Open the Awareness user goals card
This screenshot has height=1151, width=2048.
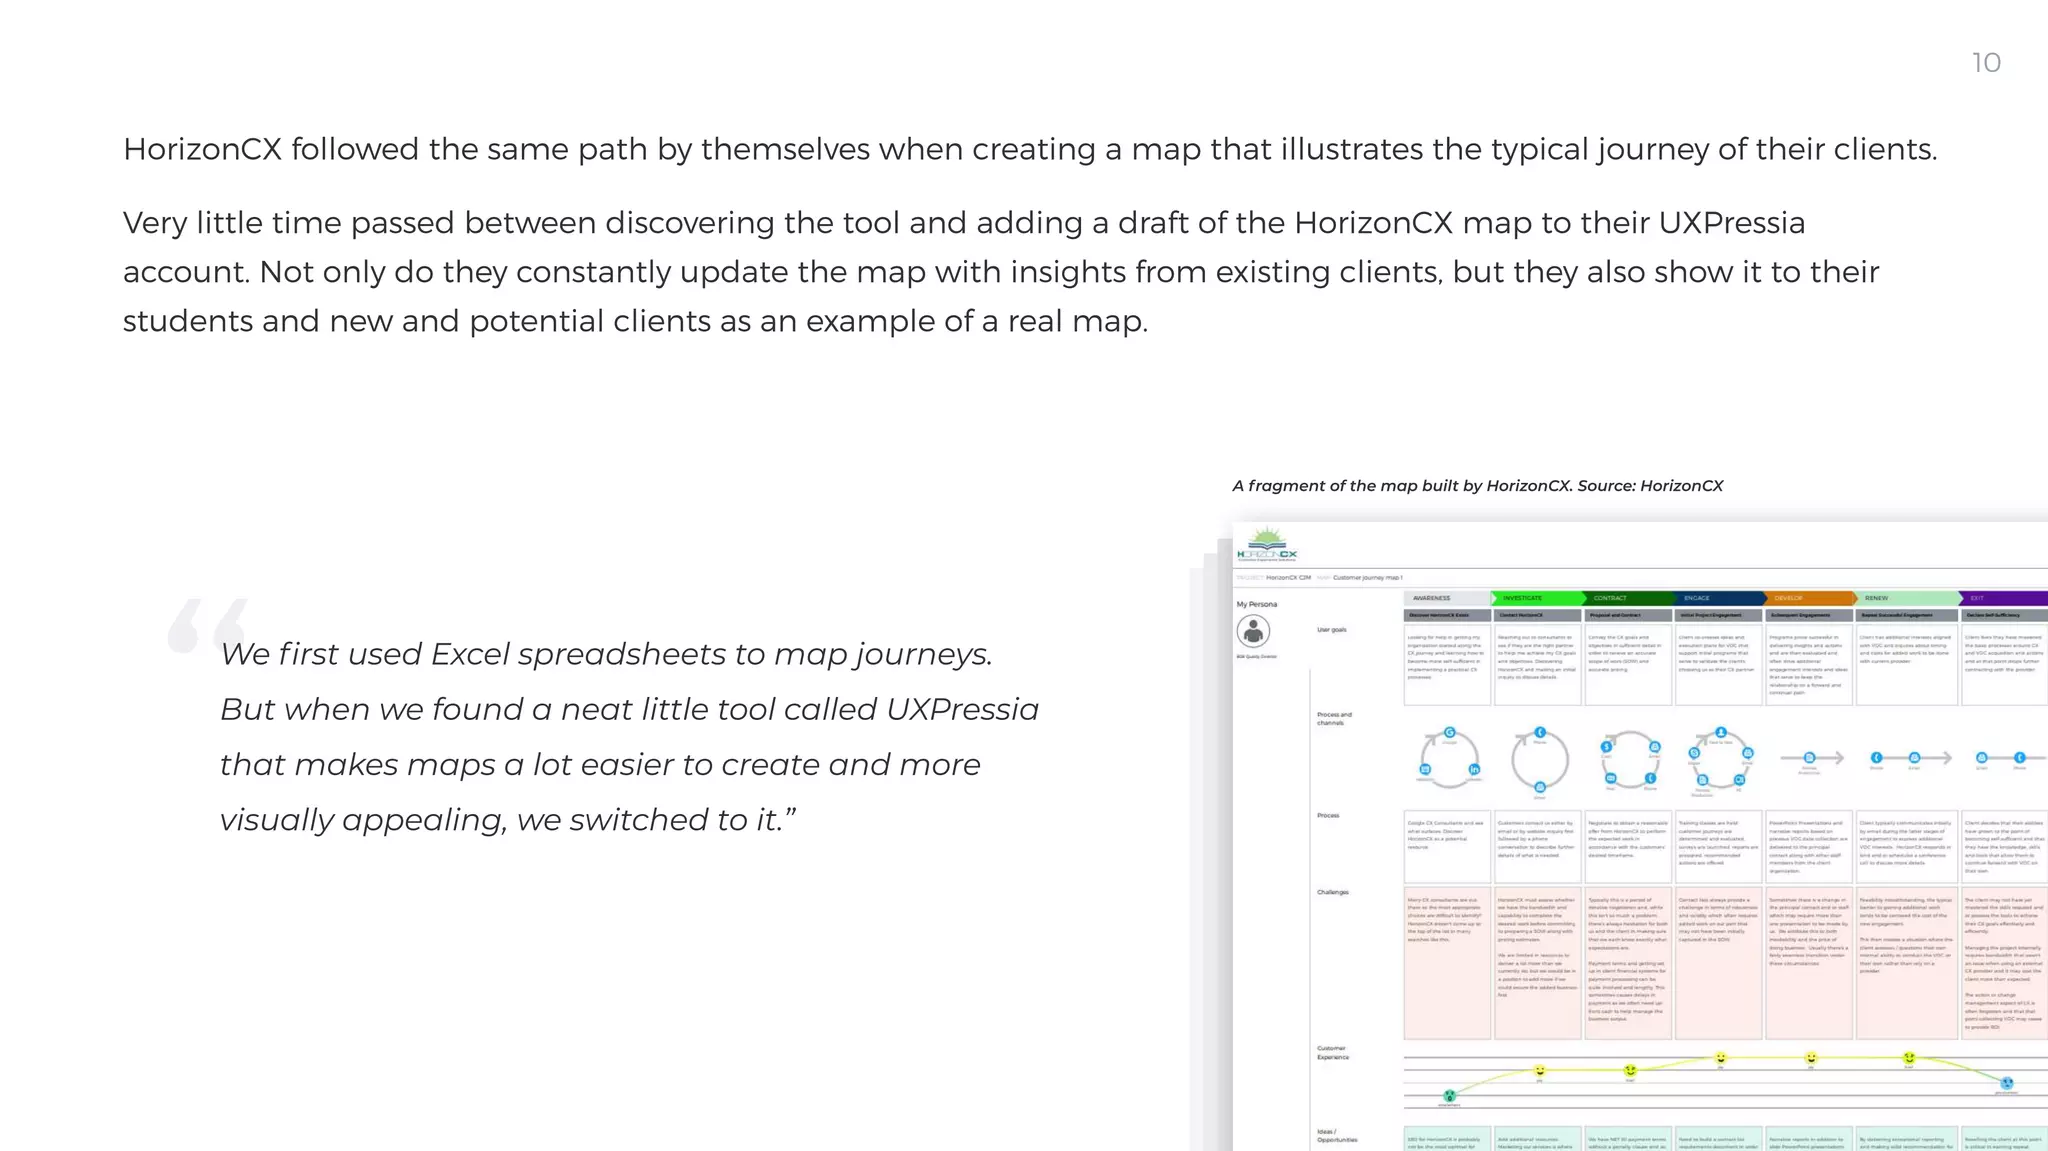1447,666
